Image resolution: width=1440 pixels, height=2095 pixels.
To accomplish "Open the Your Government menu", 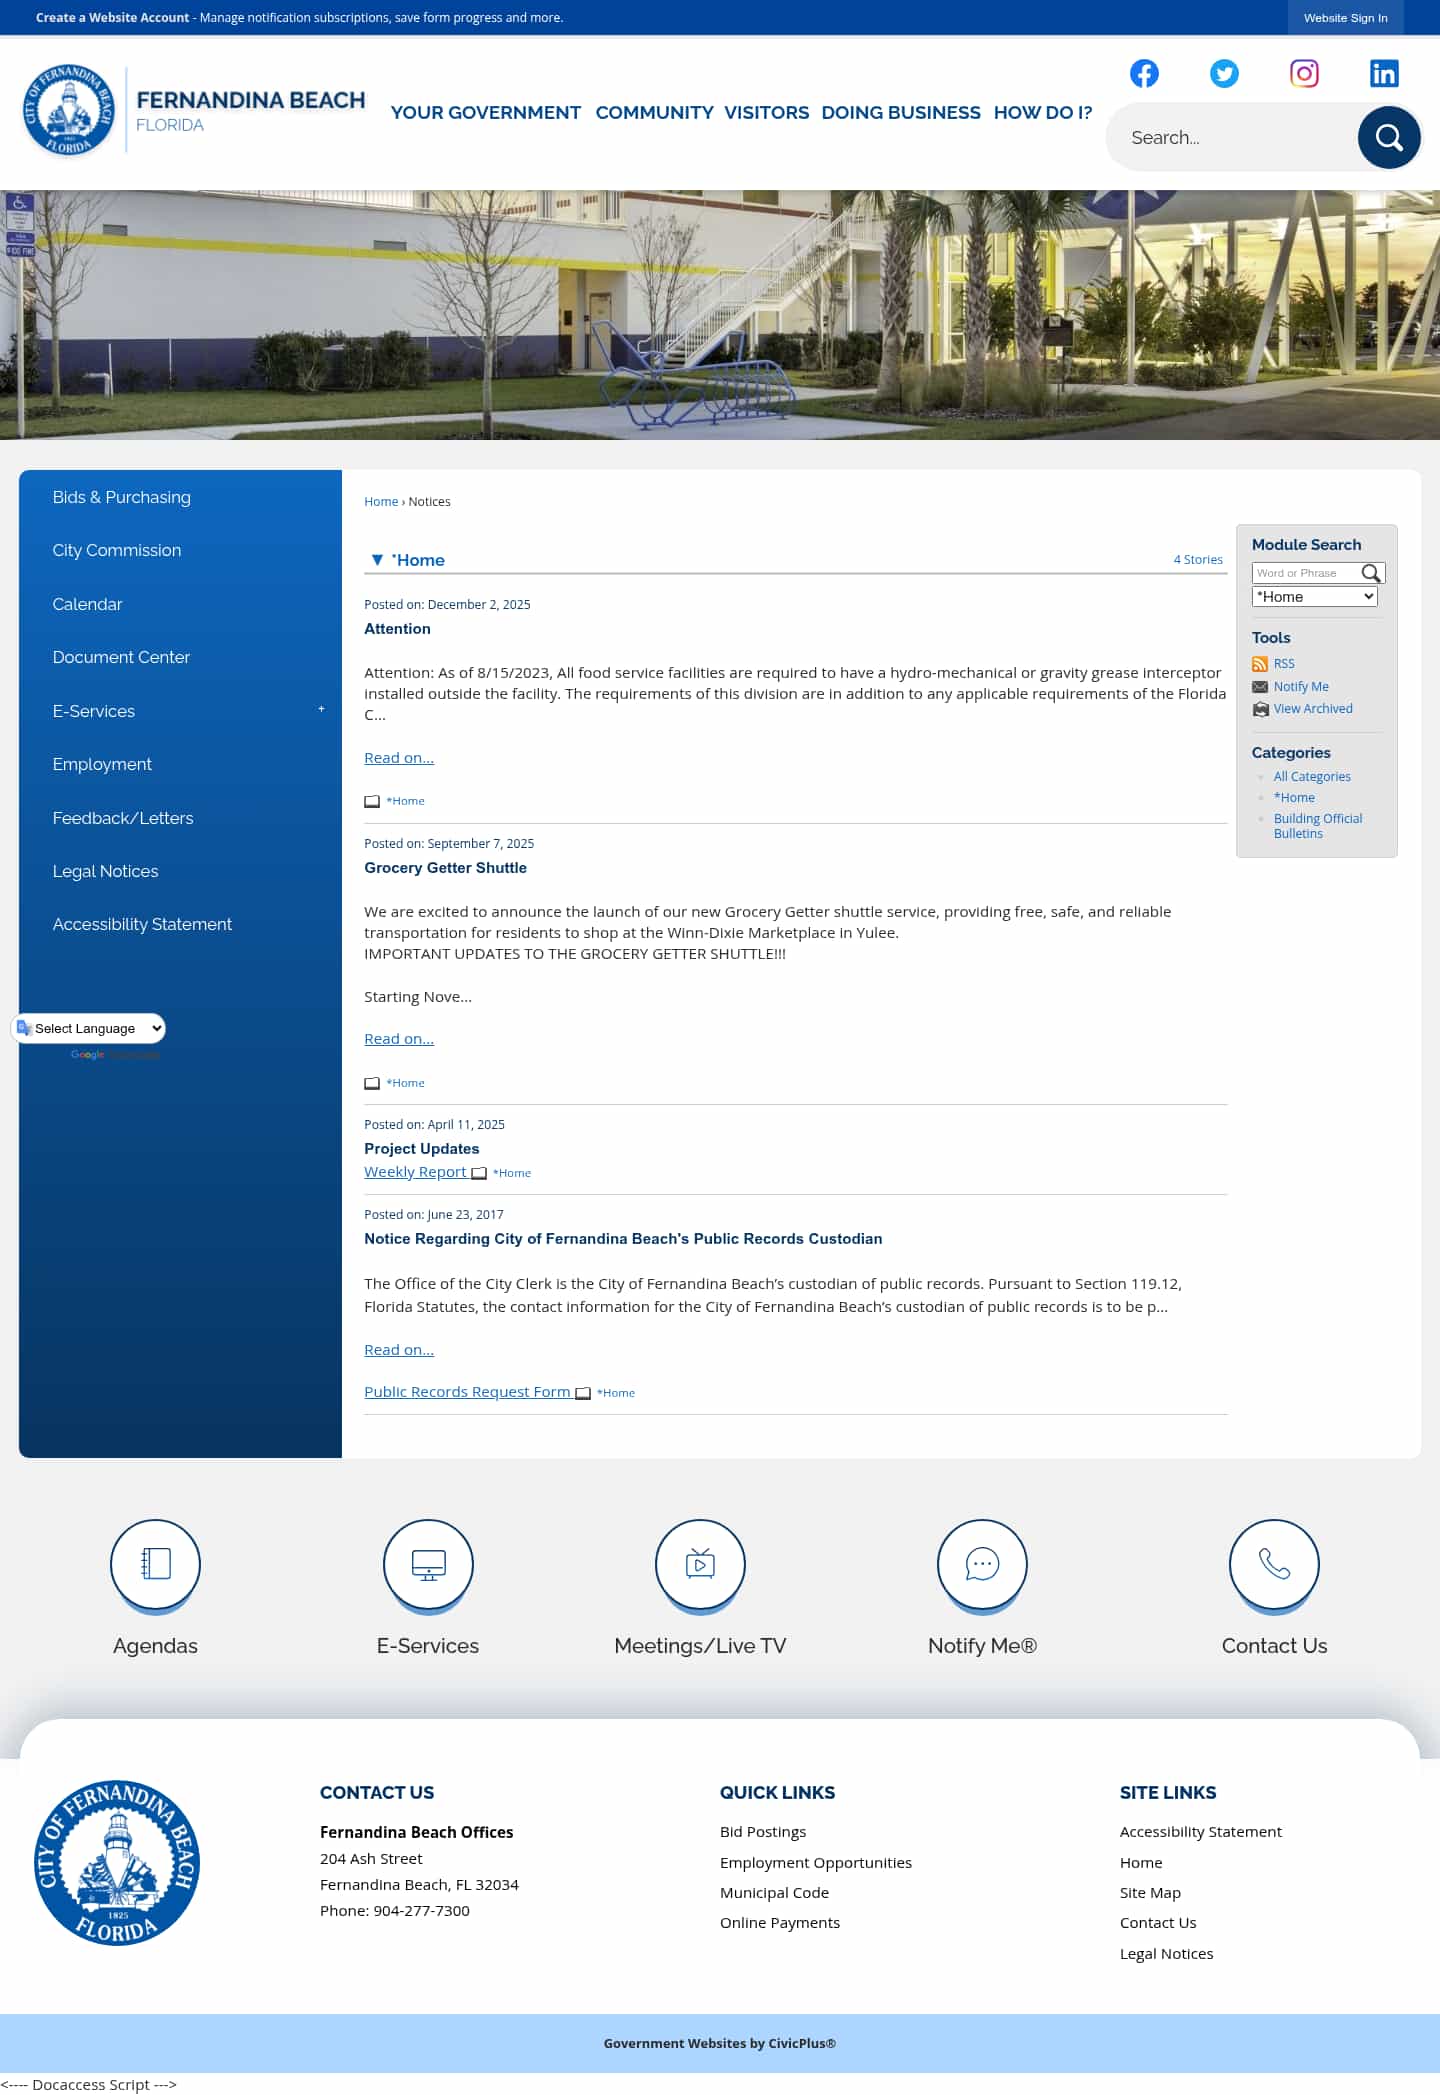I will point(485,113).
